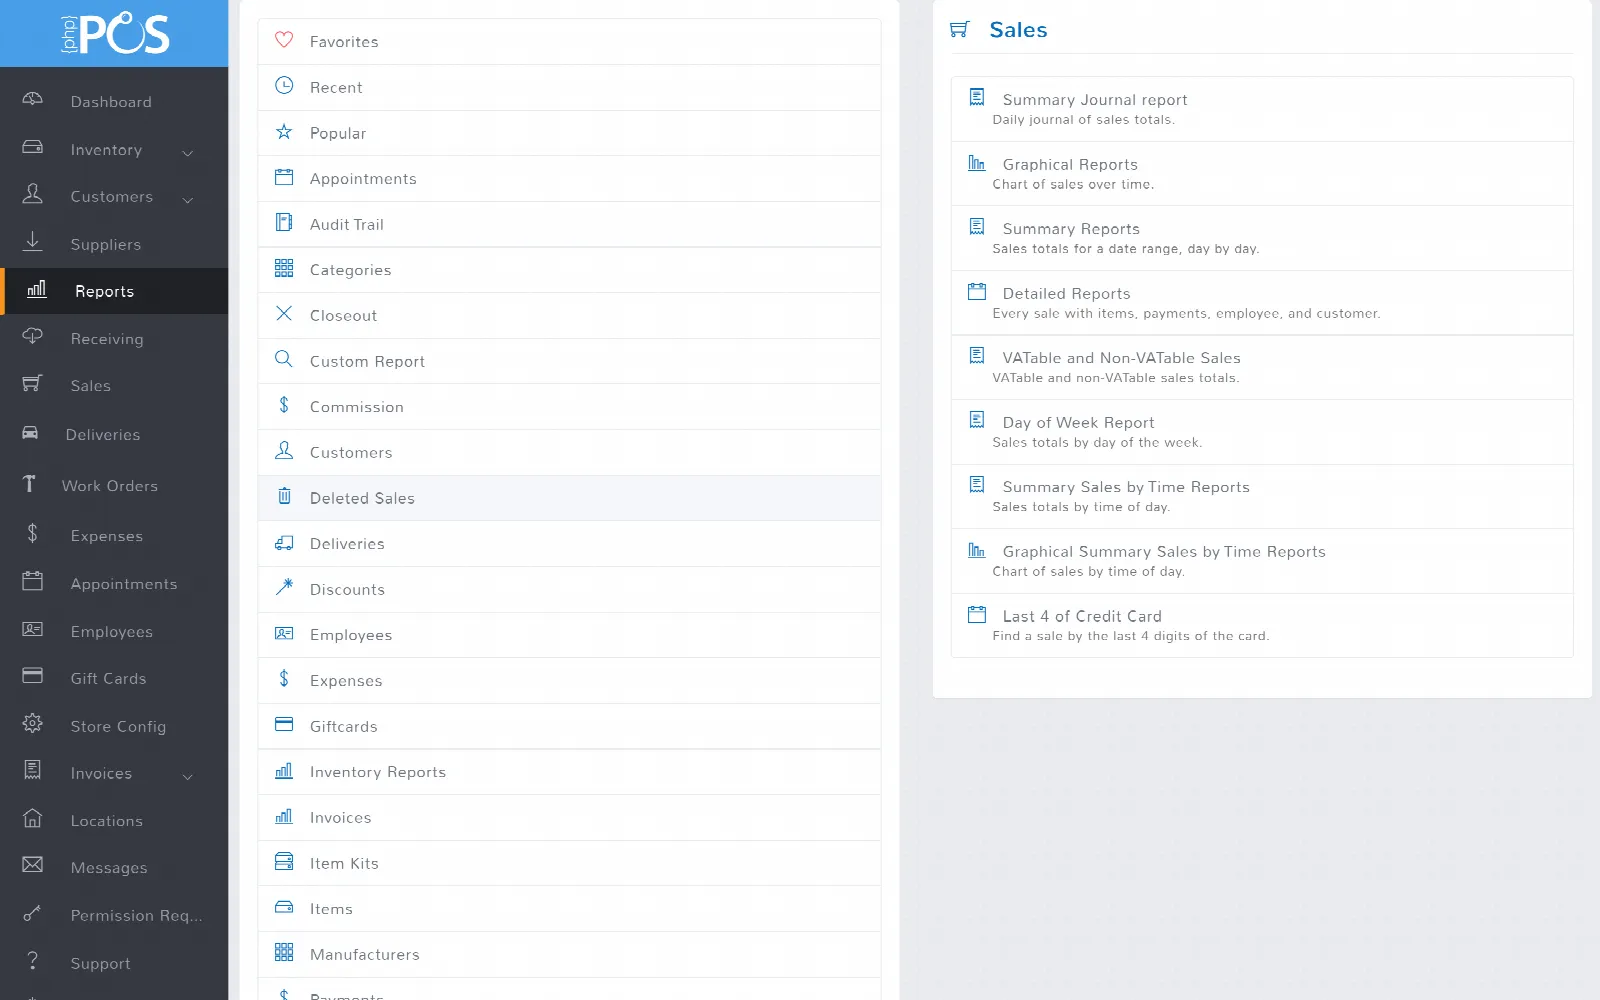1600x1000 pixels.
Task: Open the Last 4 of Credit Card report
Action: click(1262, 625)
